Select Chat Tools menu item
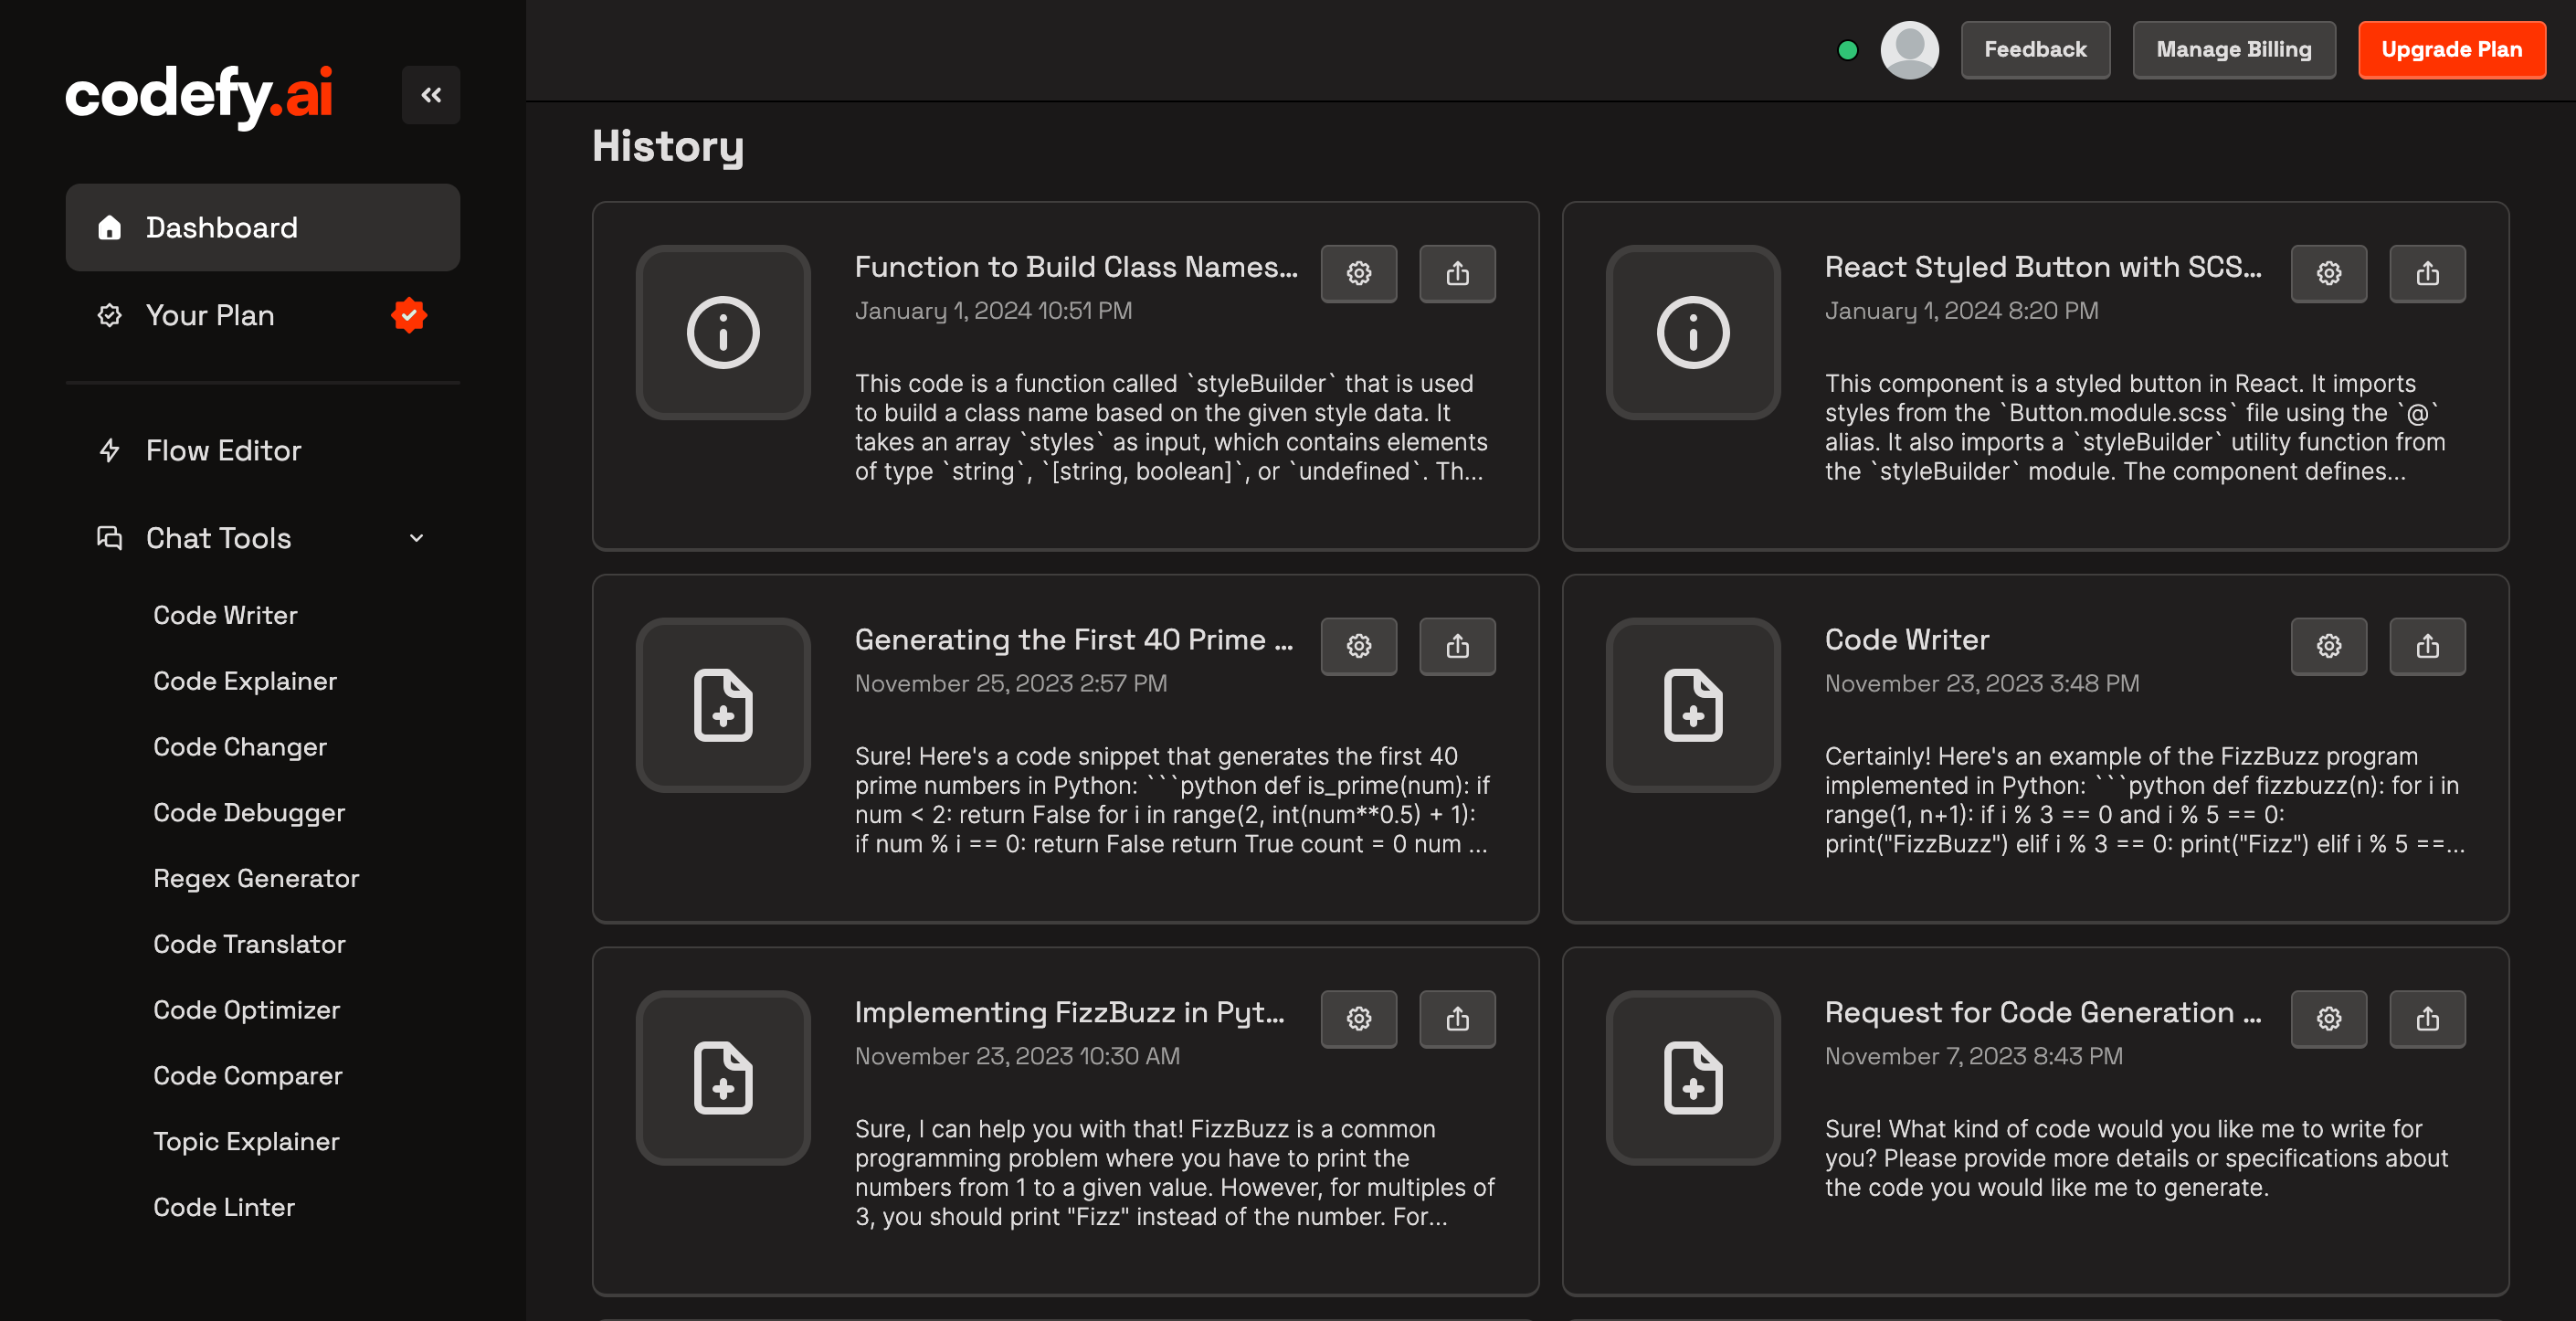Image resolution: width=2576 pixels, height=1321 pixels. tap(262, 538)
